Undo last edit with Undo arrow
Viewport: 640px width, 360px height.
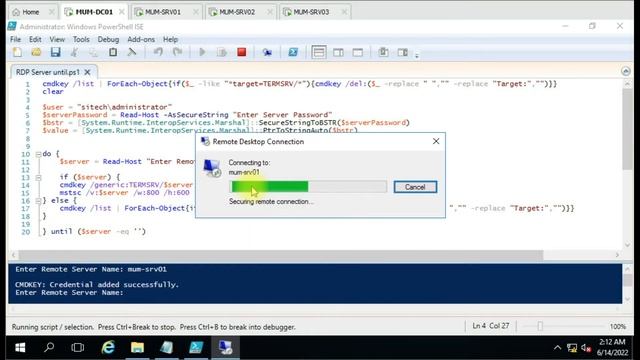click(x=158, y=52)
